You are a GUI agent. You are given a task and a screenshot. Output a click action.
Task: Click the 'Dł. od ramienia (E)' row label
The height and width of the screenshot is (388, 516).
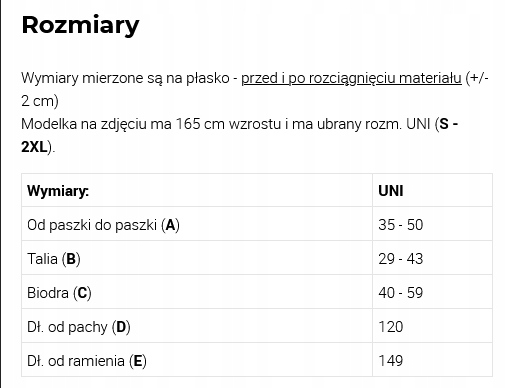point(87,361)
